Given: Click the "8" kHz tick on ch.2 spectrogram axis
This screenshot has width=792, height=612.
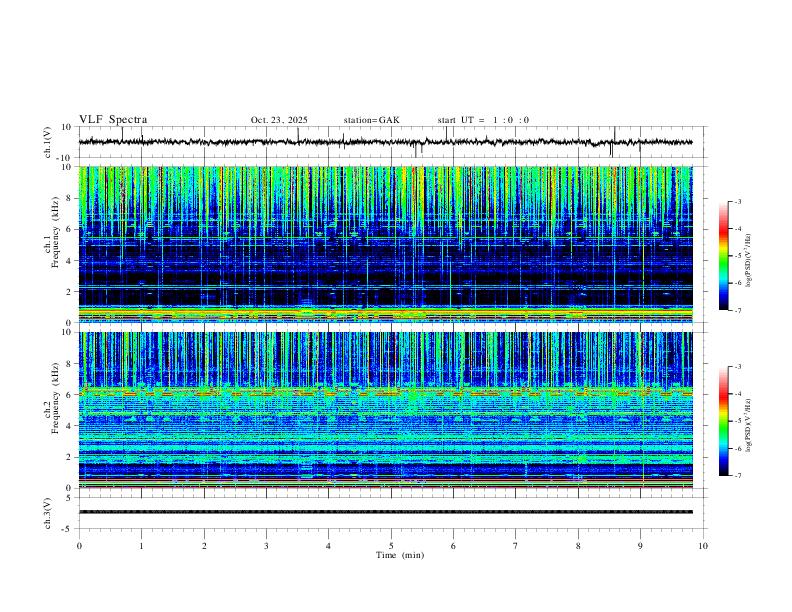Looking at the screenshot, I should click(70, 364).
